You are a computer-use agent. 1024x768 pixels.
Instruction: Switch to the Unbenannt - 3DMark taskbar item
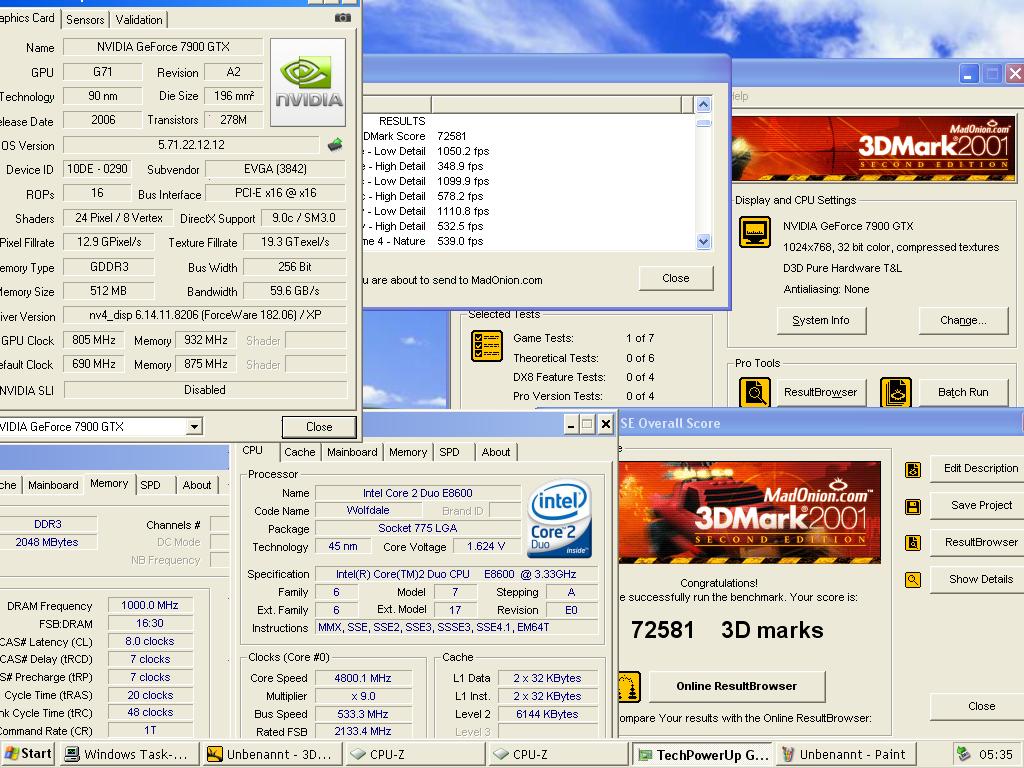(271, 754)
